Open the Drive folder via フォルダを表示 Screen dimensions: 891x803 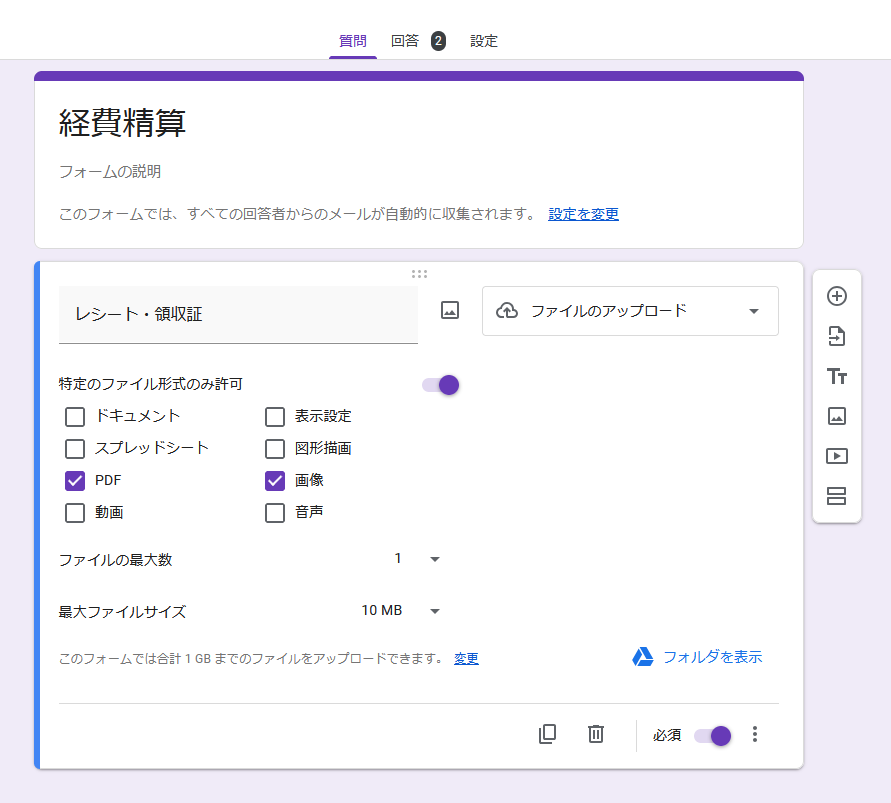pyautogui.click(x=711, y=657)
